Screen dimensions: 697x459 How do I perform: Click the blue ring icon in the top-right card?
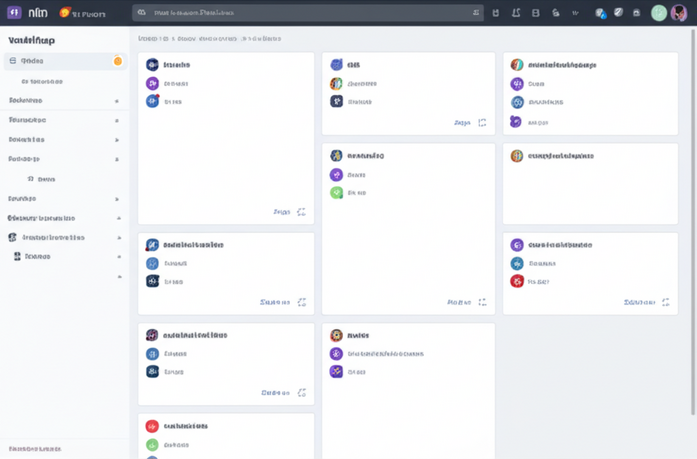(x=517, y=102)
